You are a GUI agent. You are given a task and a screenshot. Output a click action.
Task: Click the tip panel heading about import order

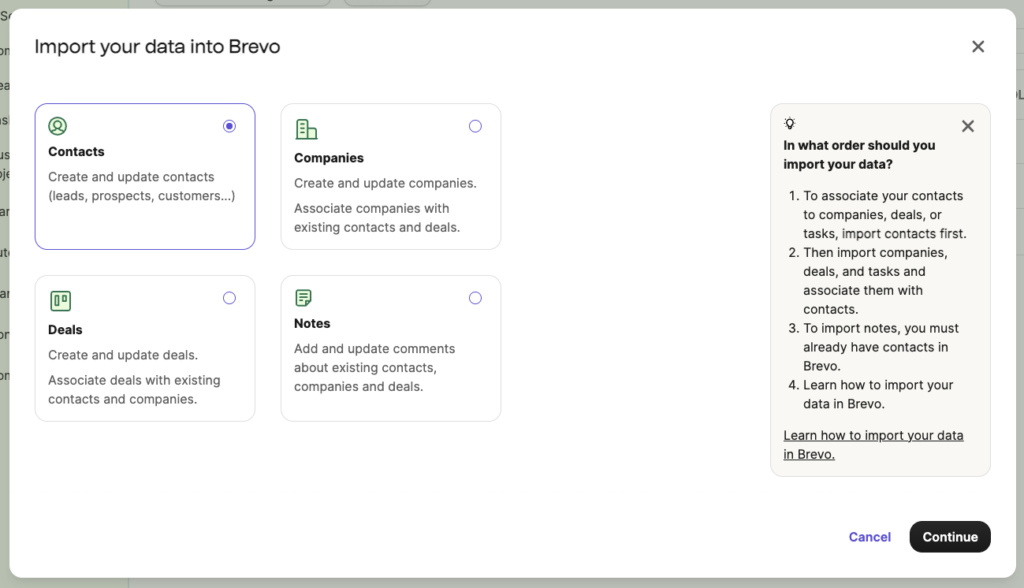(x=858, y=154)
